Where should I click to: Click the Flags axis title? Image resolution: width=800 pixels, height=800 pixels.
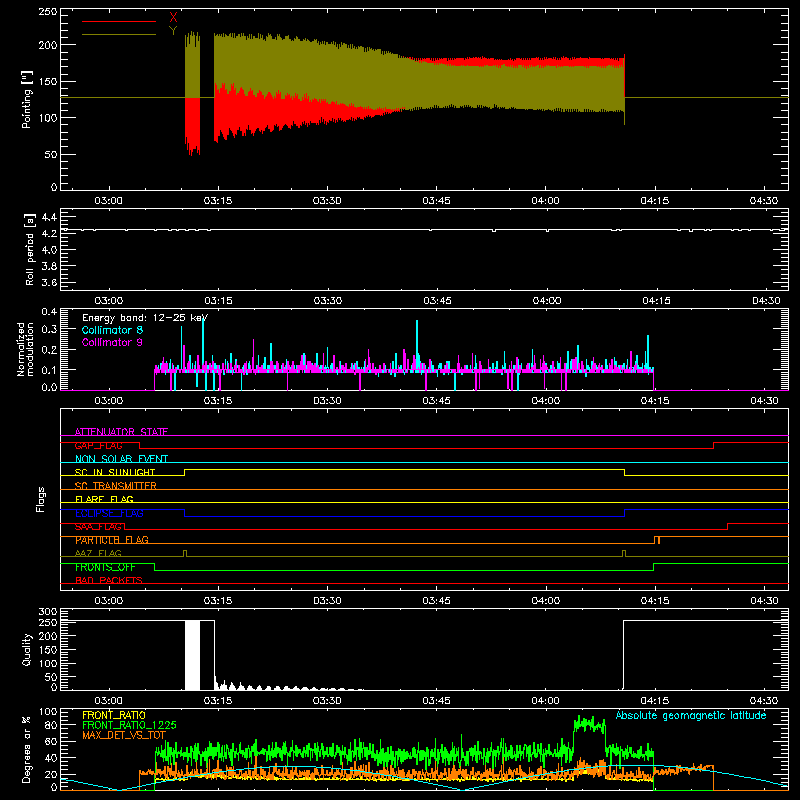(41, 499)
